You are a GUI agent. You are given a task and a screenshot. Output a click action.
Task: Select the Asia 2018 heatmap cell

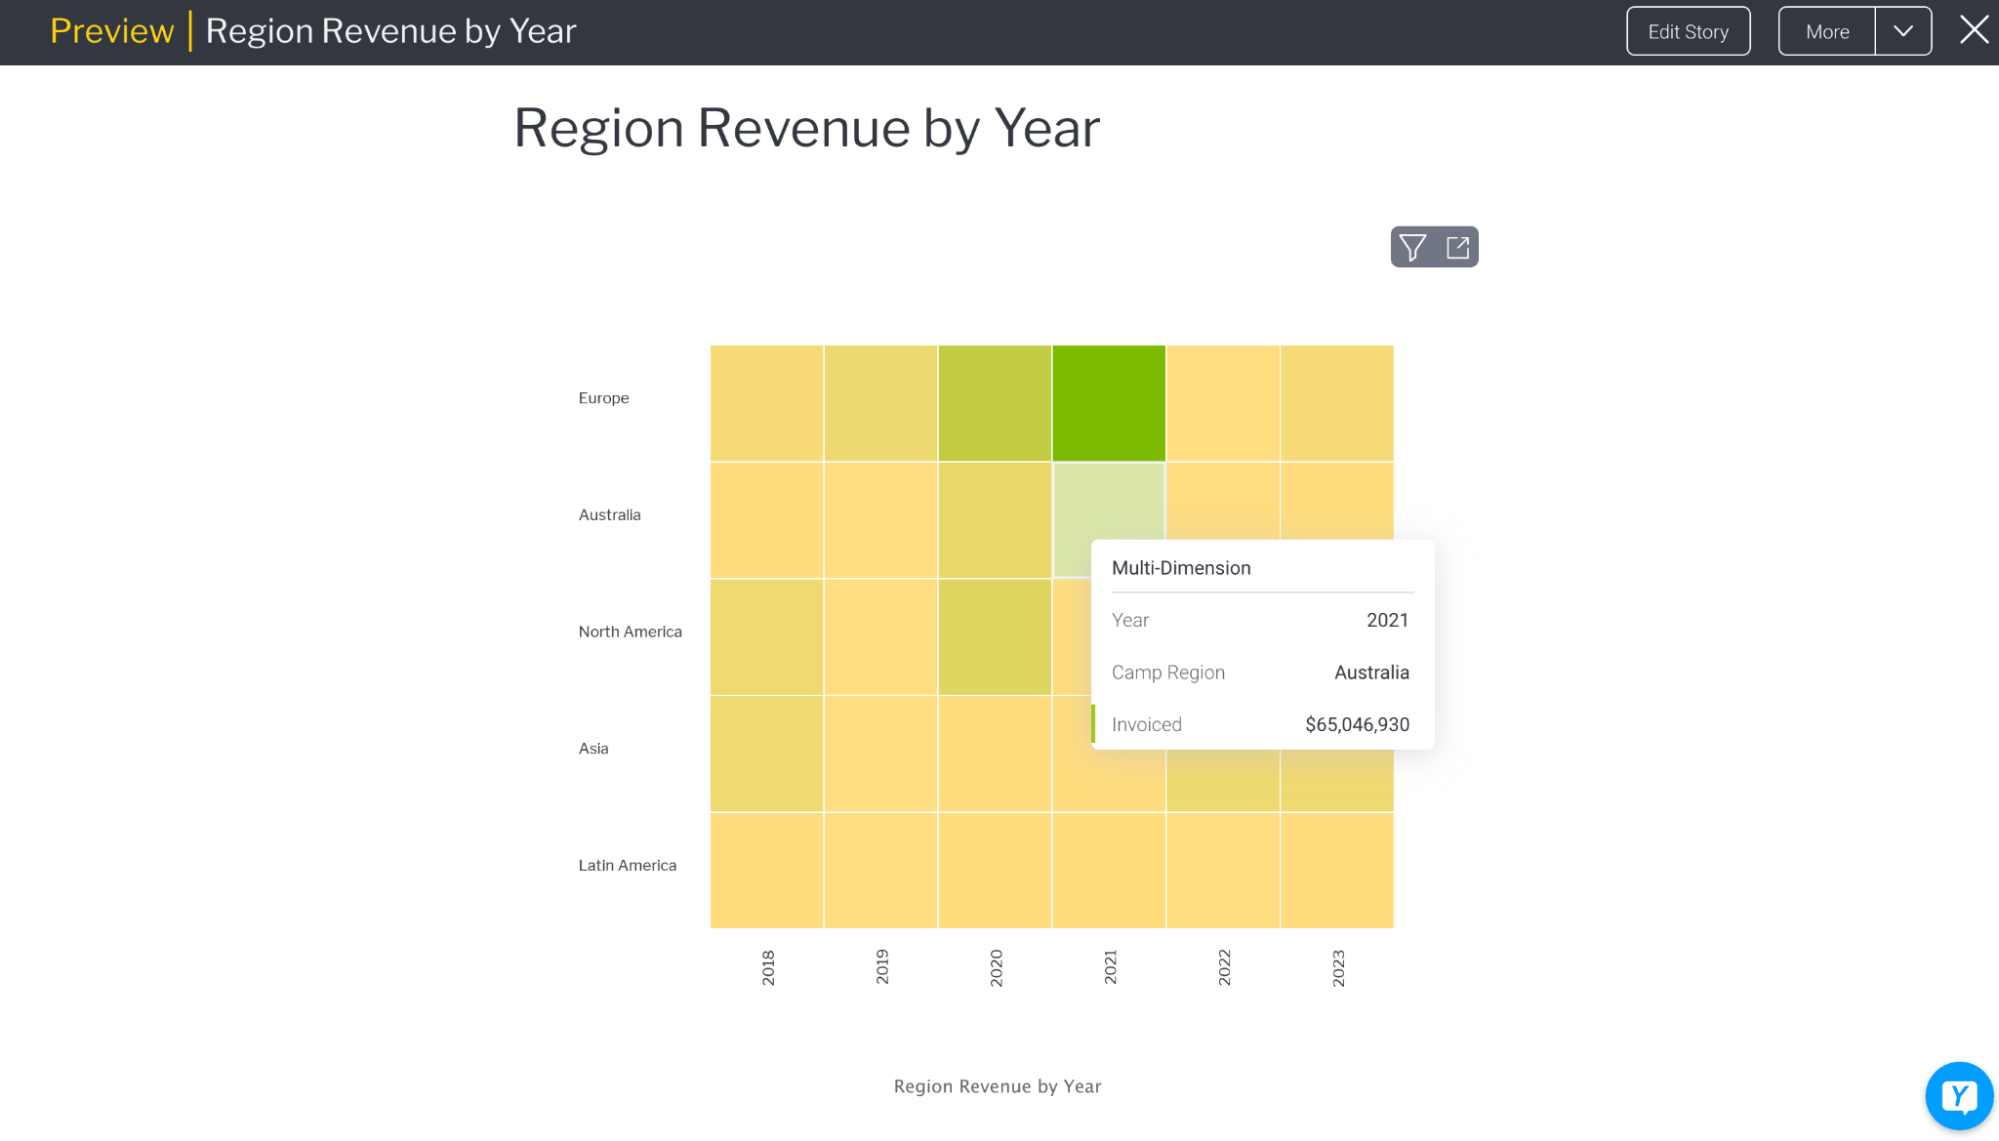(x=766, y=753)
